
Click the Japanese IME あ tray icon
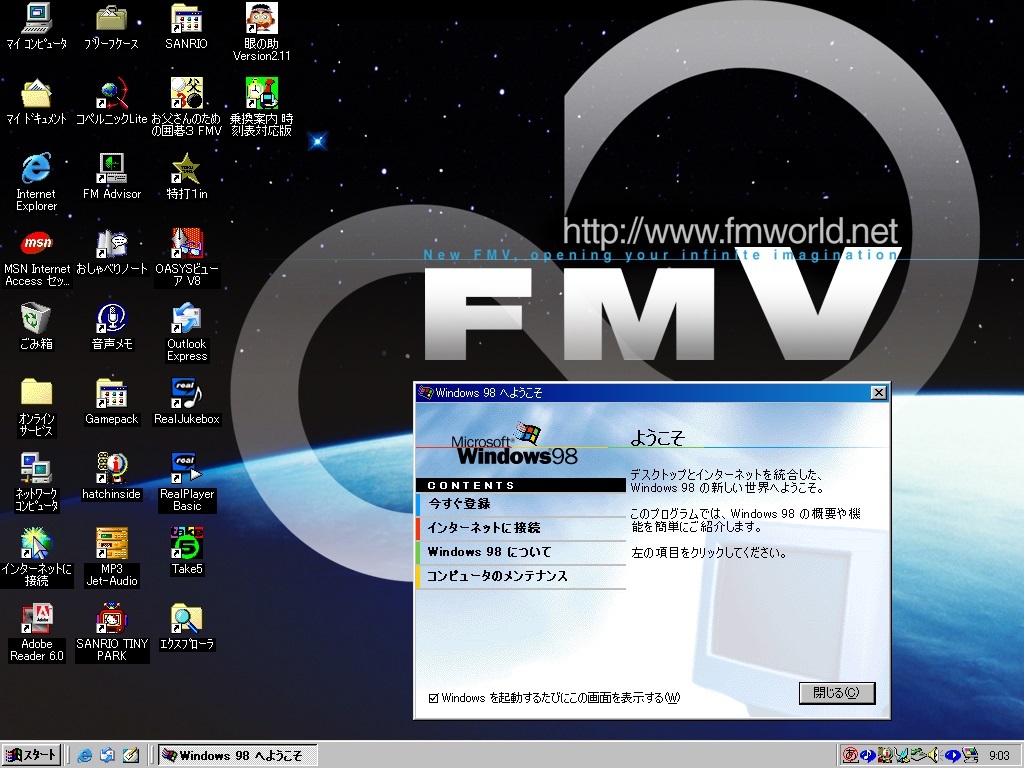point(851,756)
